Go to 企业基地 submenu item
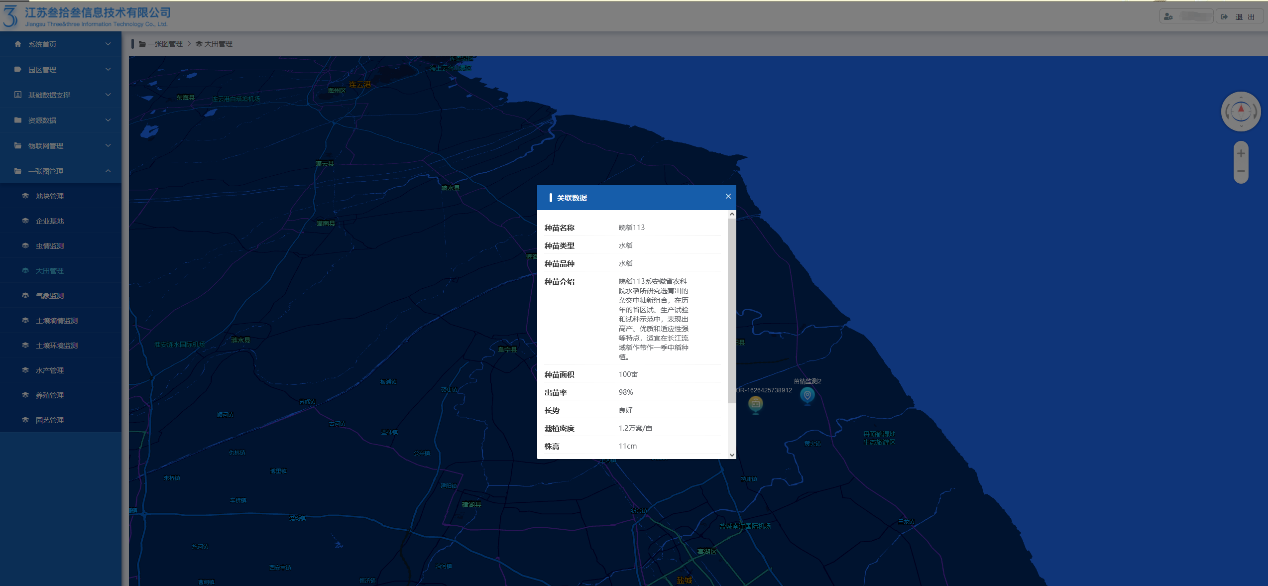Image resolution: width=1268 pixels, height=586 pixels. pos(50,221)
